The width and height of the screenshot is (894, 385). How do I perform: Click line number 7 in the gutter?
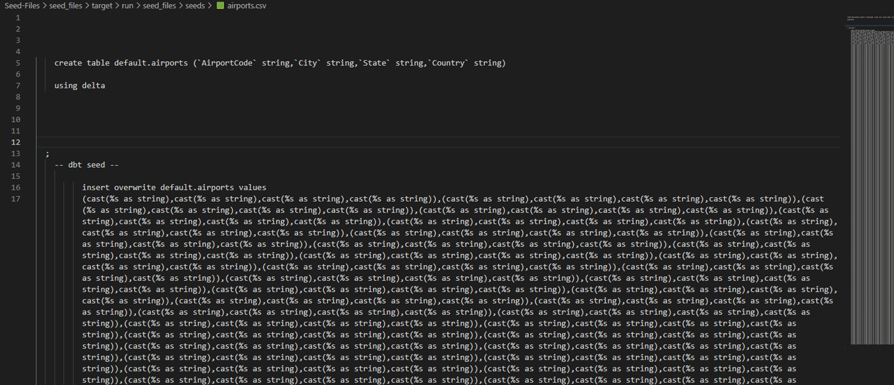[x=18, y=86]
